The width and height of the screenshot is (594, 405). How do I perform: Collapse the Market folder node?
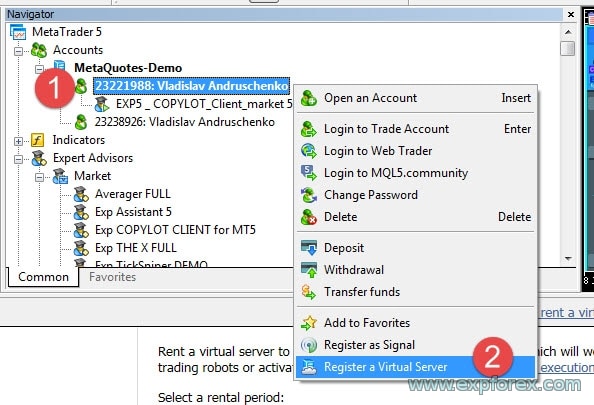click(x=39, y=177)
